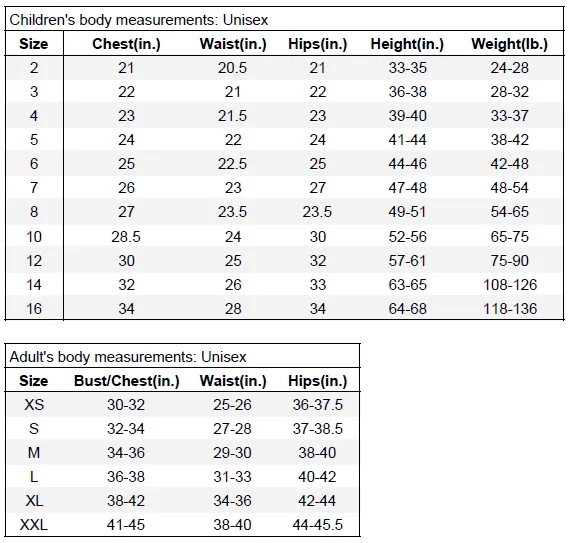The image size is (570, 543).
Task: Click the XS size row label
Action: coord(34,405)
